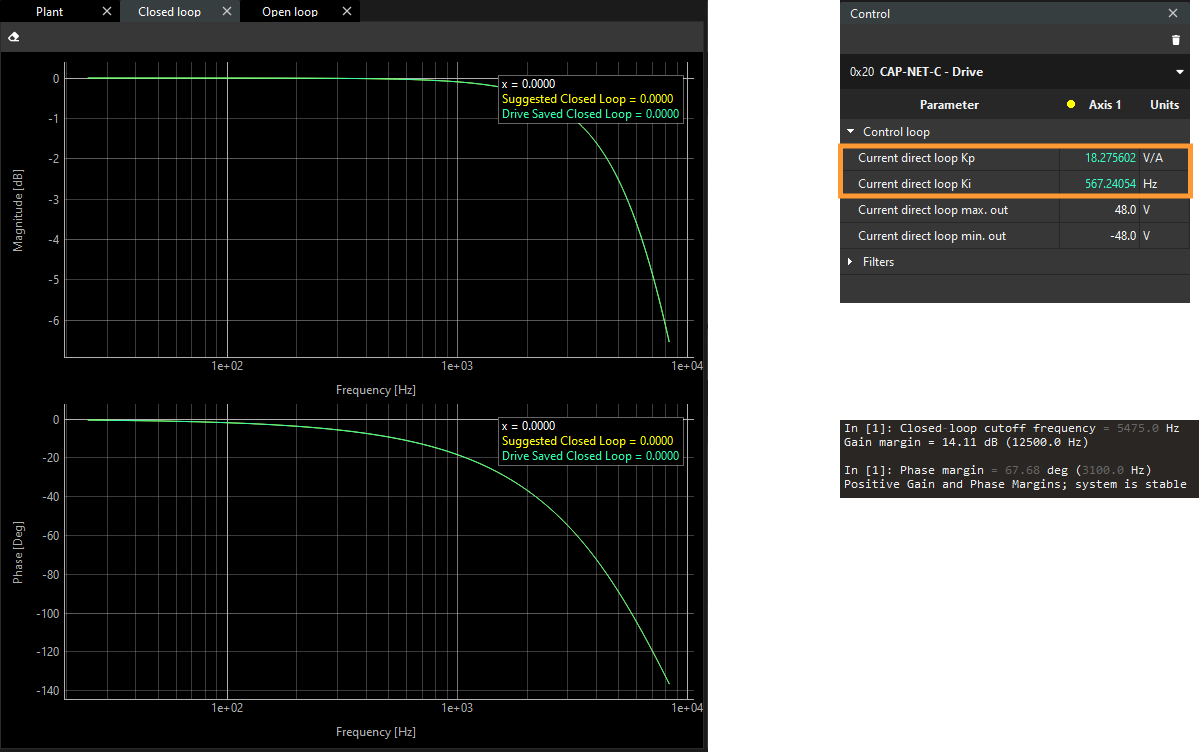The image size is (1200, 753).
Task: Close the Plant tab
Action: (106, 11)
